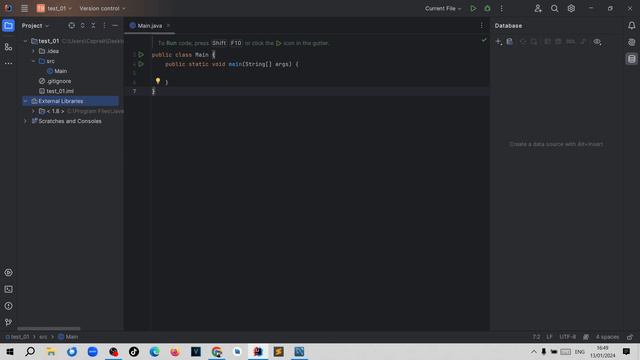Toggle the Database tool window button
This screenshot has width=640, height=360.
(x=631, y=59)
